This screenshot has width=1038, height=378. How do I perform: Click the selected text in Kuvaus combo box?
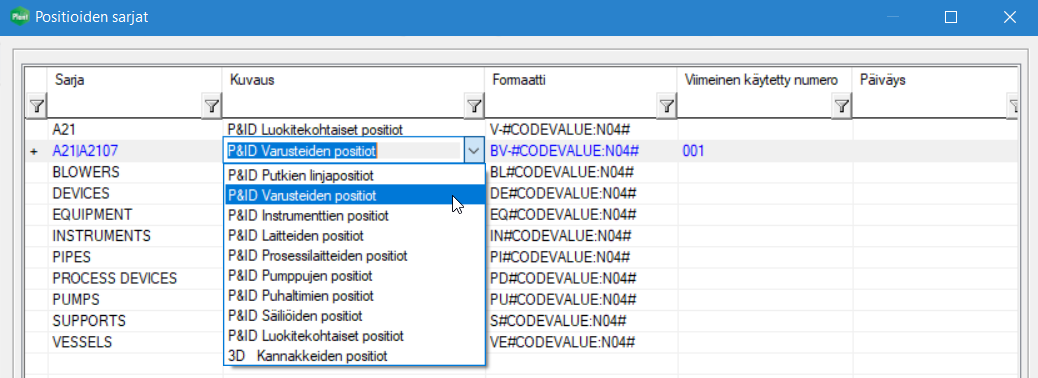pyautogui.click(x=302, y=151)
